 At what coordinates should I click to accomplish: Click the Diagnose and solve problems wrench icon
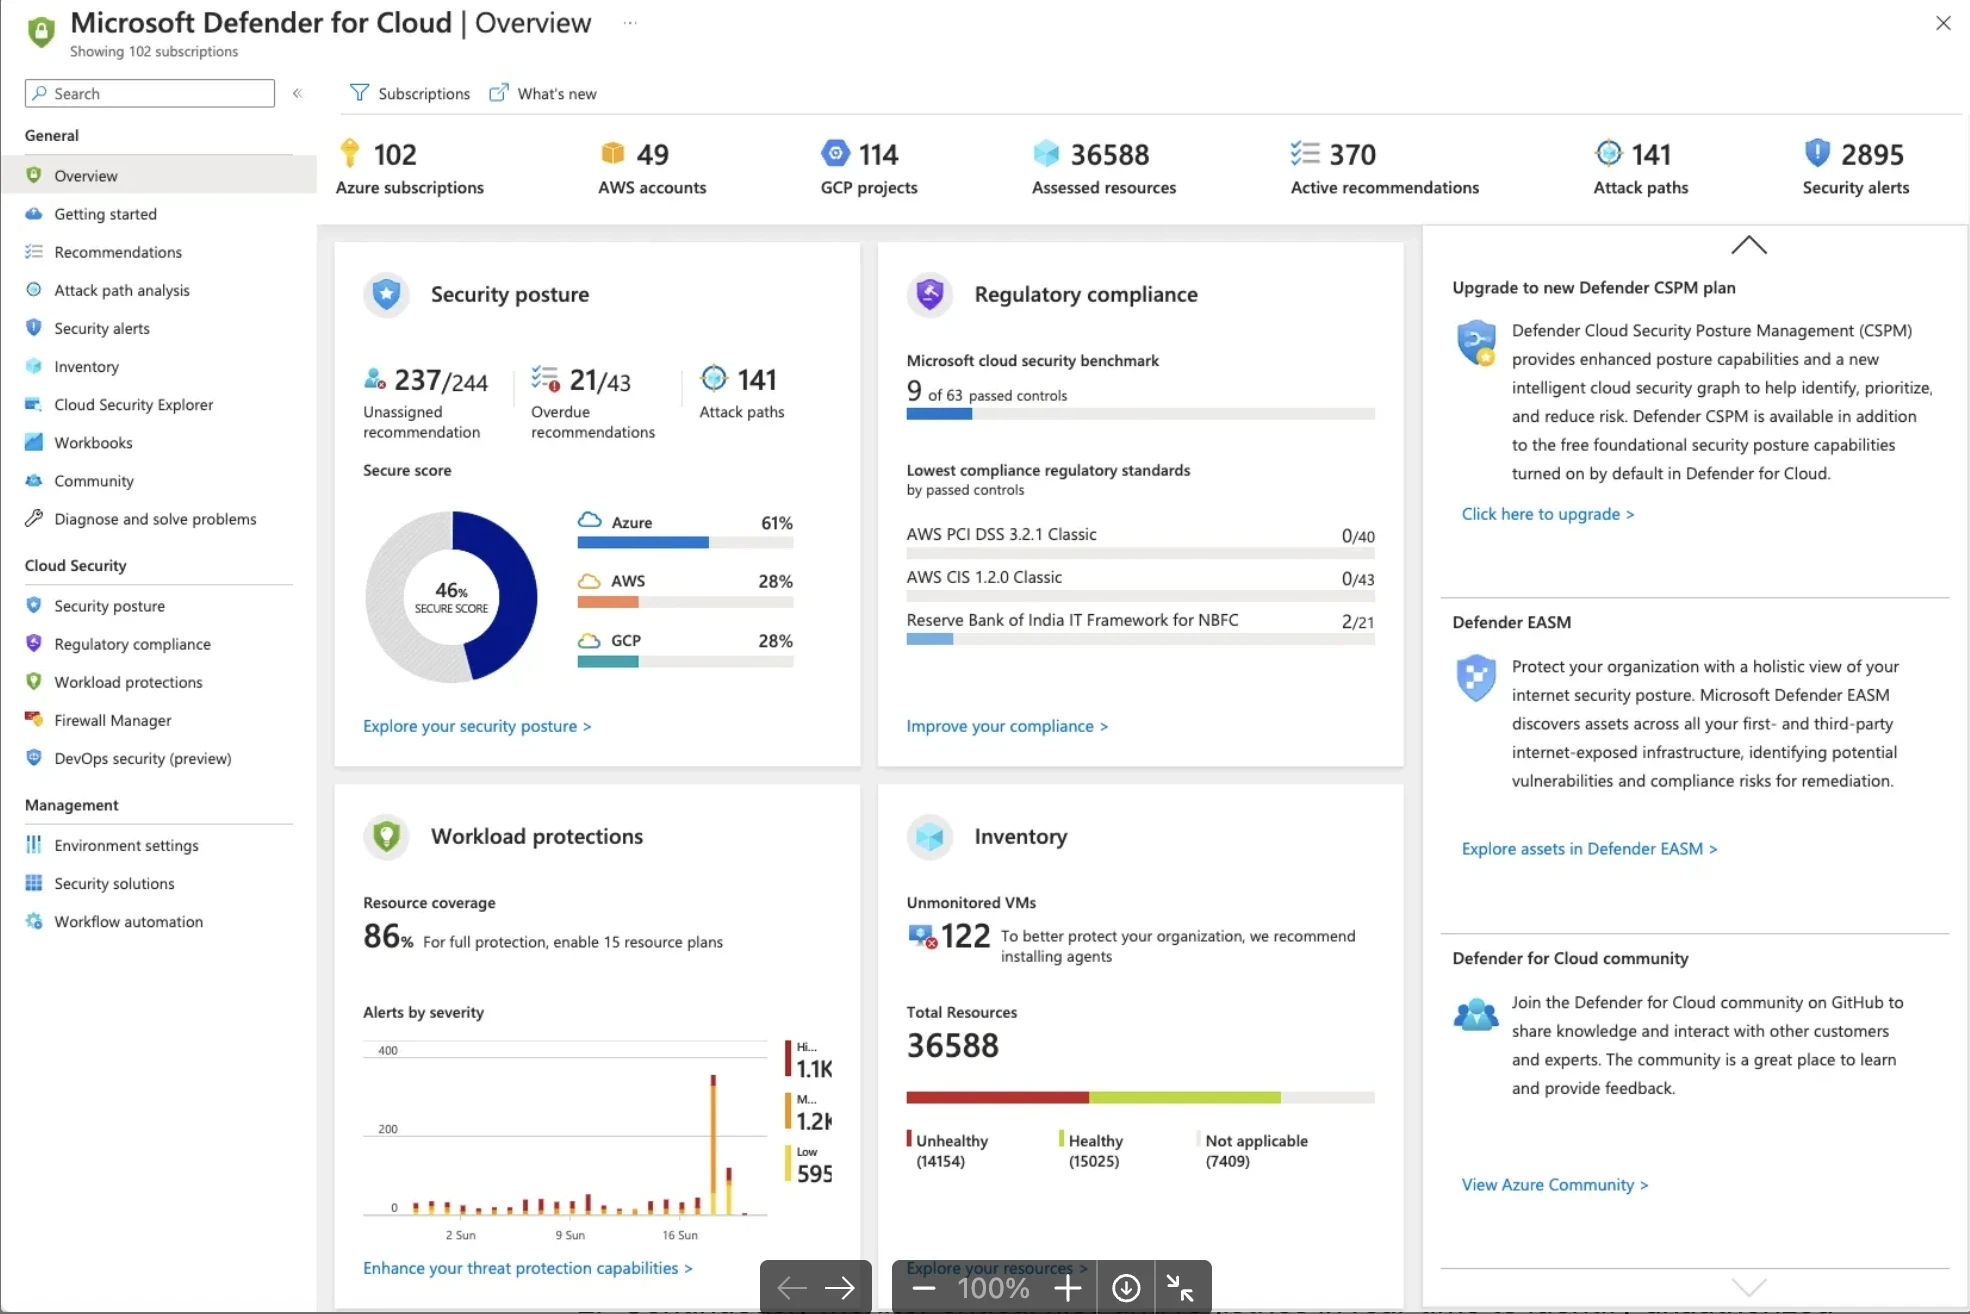click(x=34, y=518)
